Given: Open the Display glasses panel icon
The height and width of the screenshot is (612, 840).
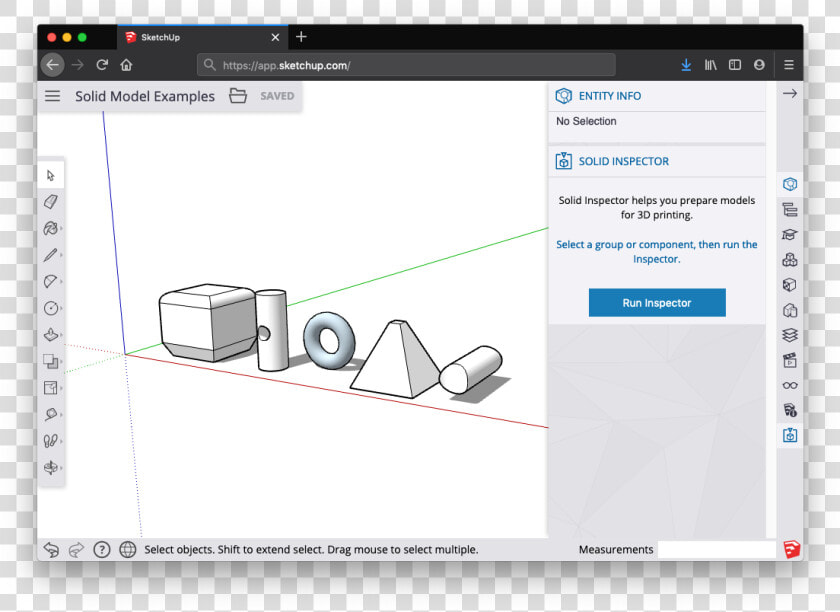Looking at the screenshot, I should 790,385.
